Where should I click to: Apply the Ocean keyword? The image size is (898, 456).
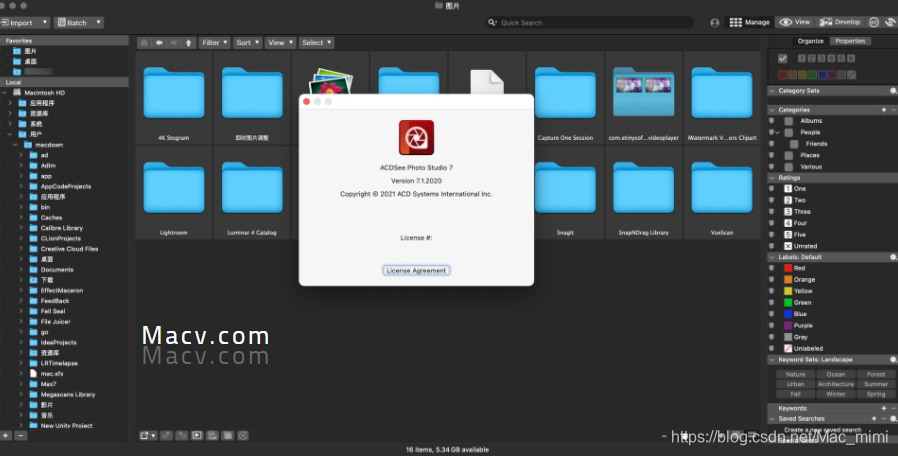836,375
